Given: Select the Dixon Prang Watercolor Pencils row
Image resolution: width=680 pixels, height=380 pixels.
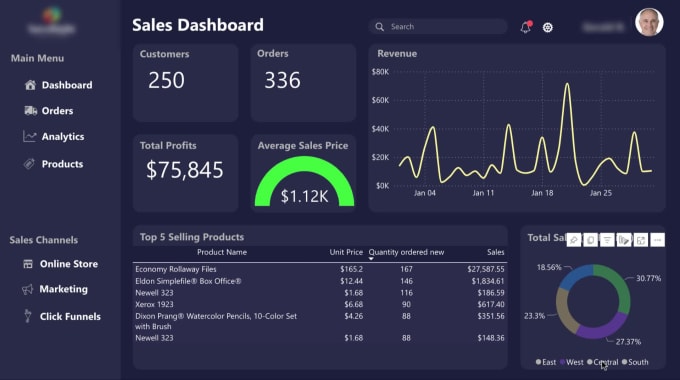Looking at the screenshot, I should tap(320, 321).
